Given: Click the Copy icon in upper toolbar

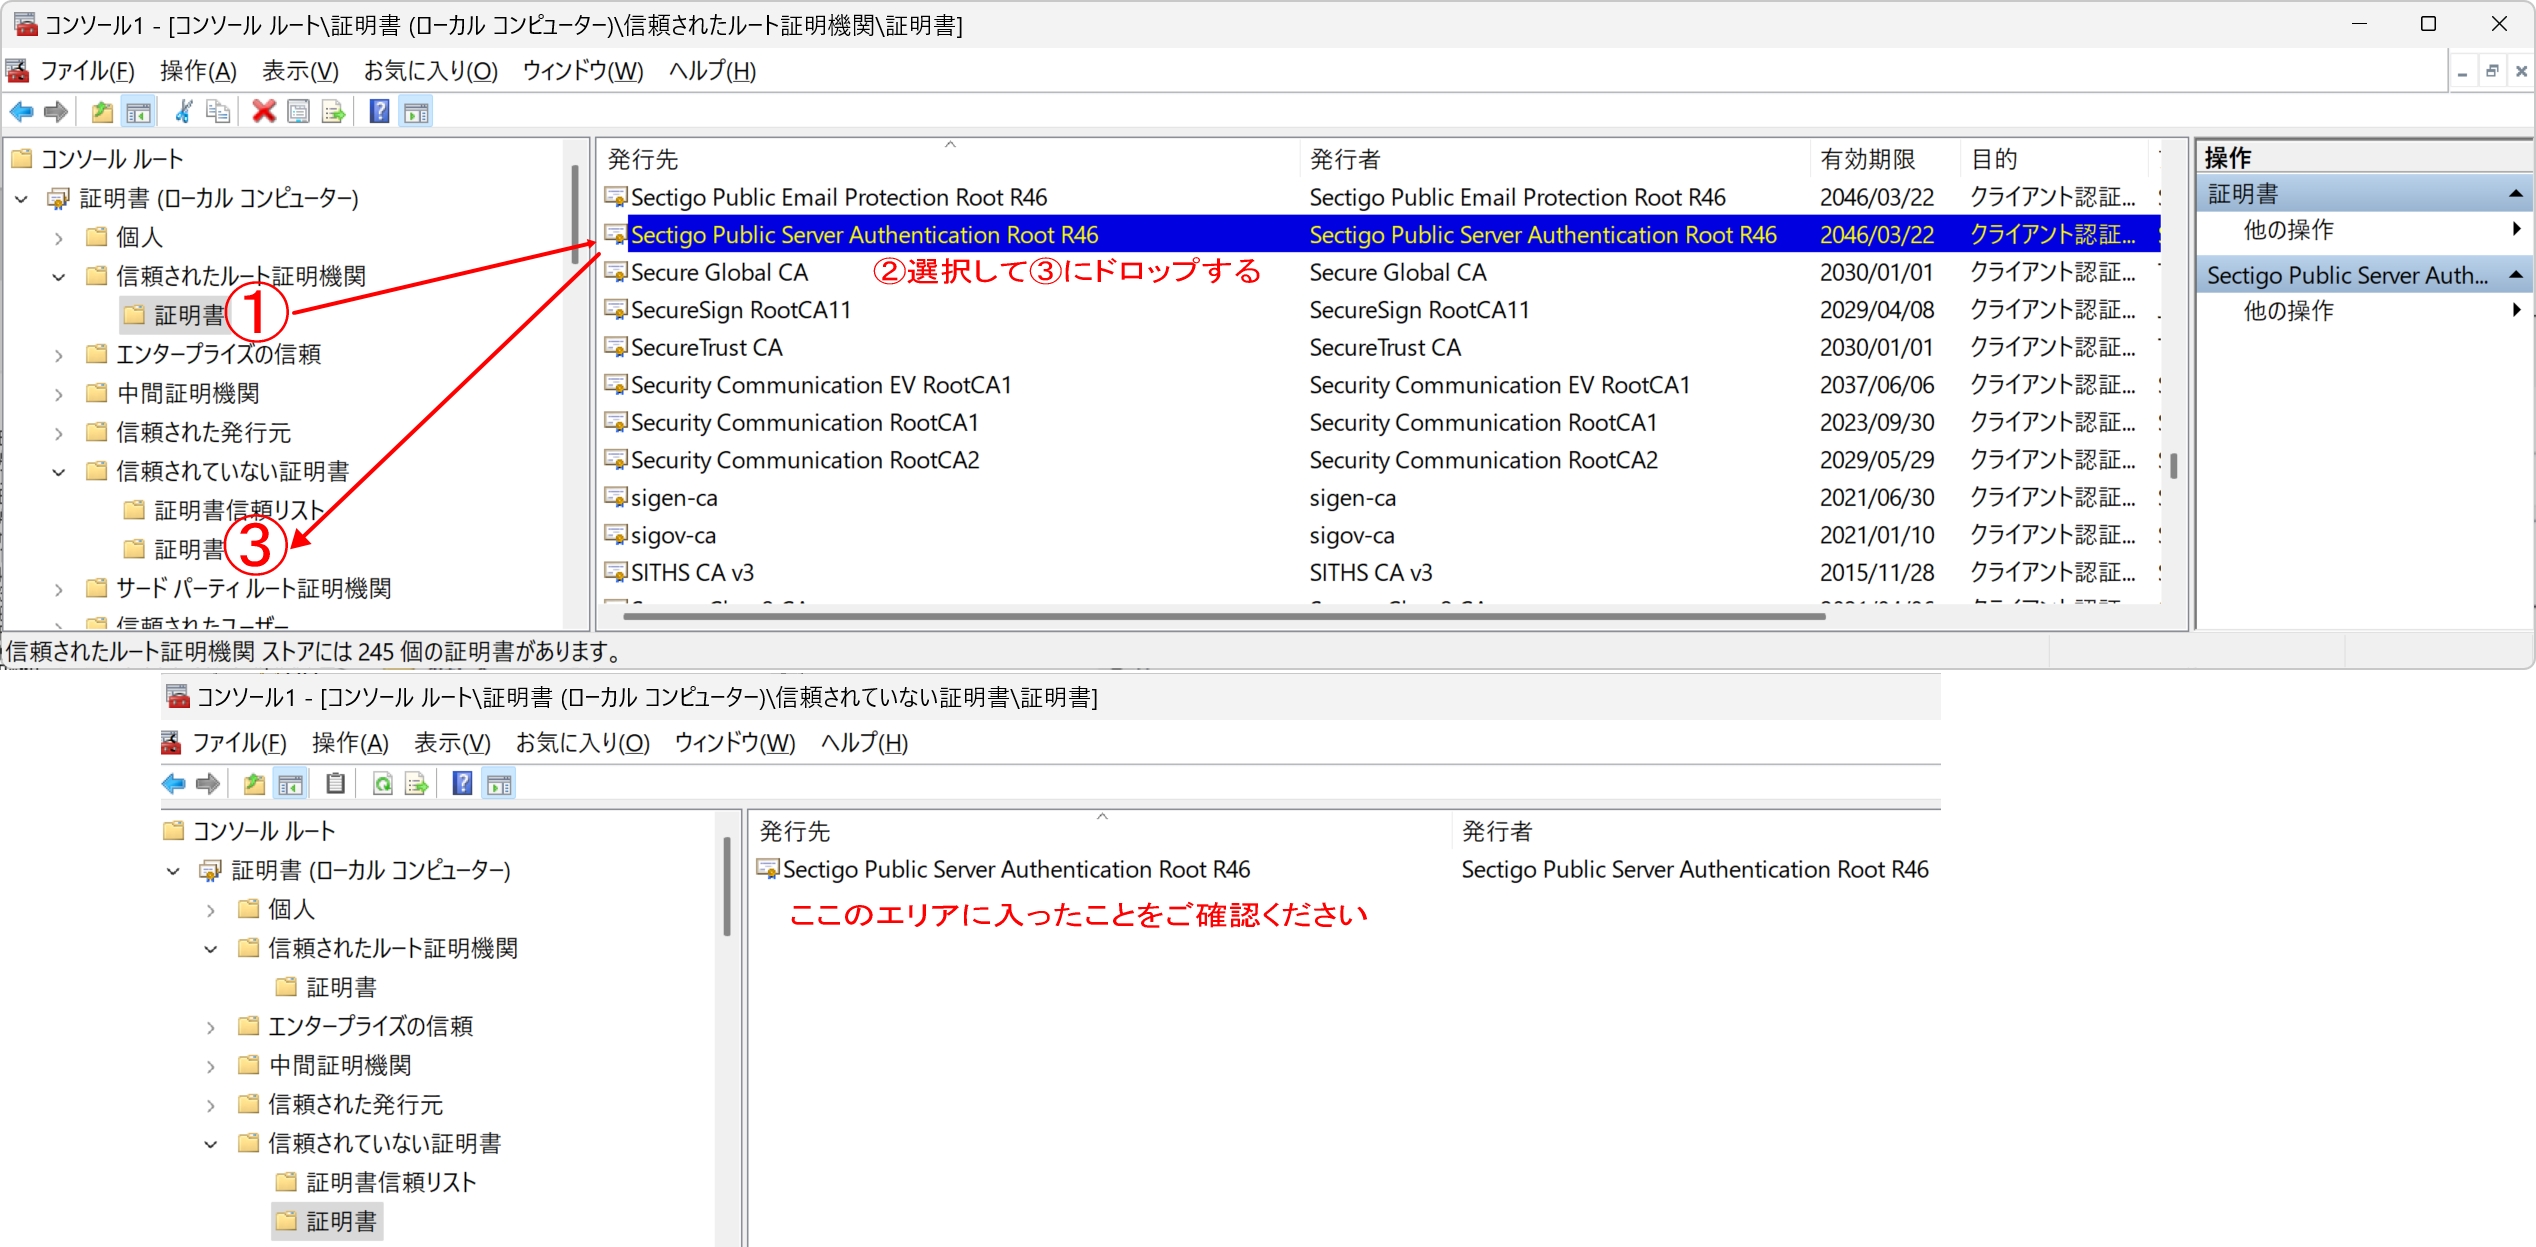Looking at the screenshot, I should point(218,112).
